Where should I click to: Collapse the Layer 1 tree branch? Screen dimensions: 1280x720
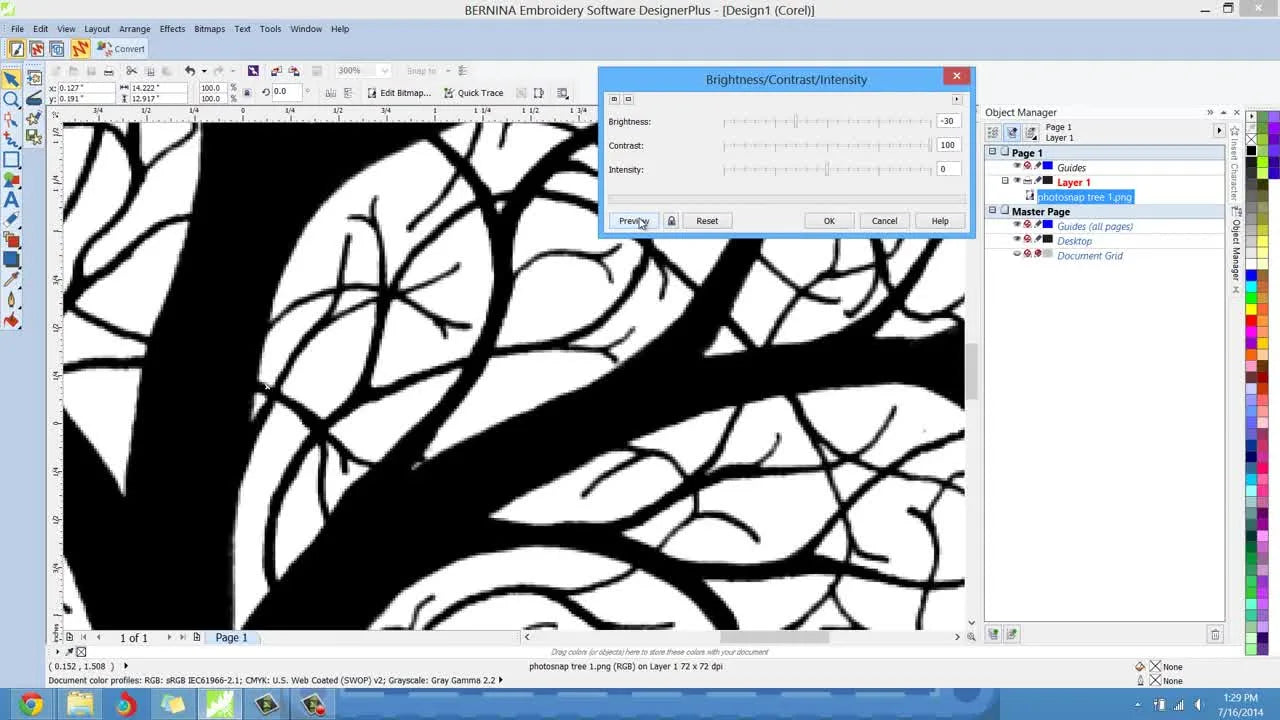click(x=1004, y=181)
